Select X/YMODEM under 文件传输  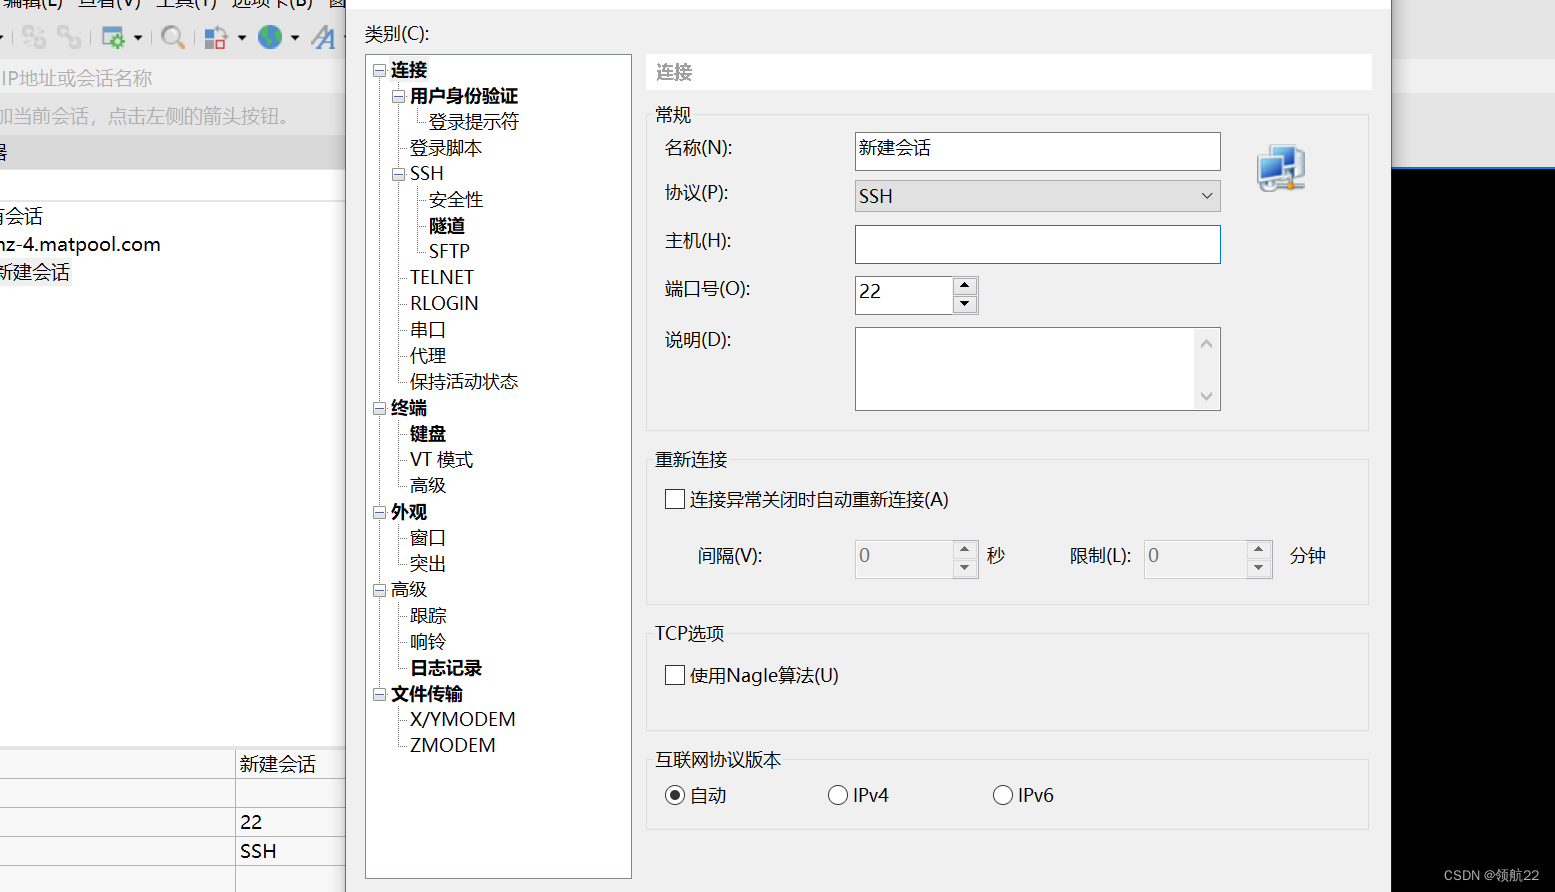(x=463, y=720)
